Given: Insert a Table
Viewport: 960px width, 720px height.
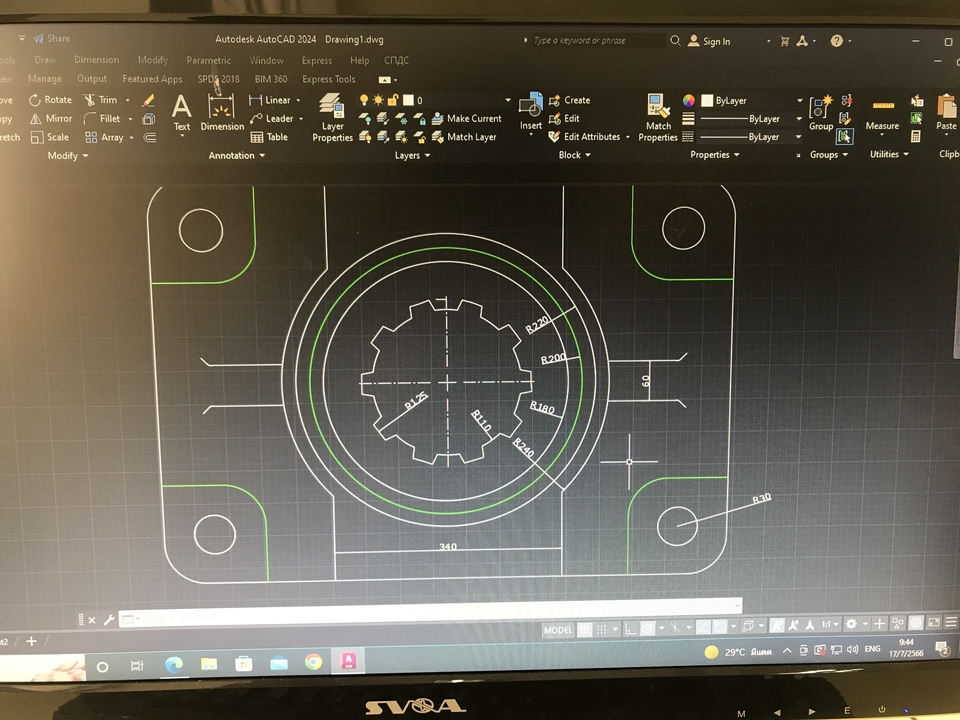Looking at the screenshot, I should coord(269,137).
